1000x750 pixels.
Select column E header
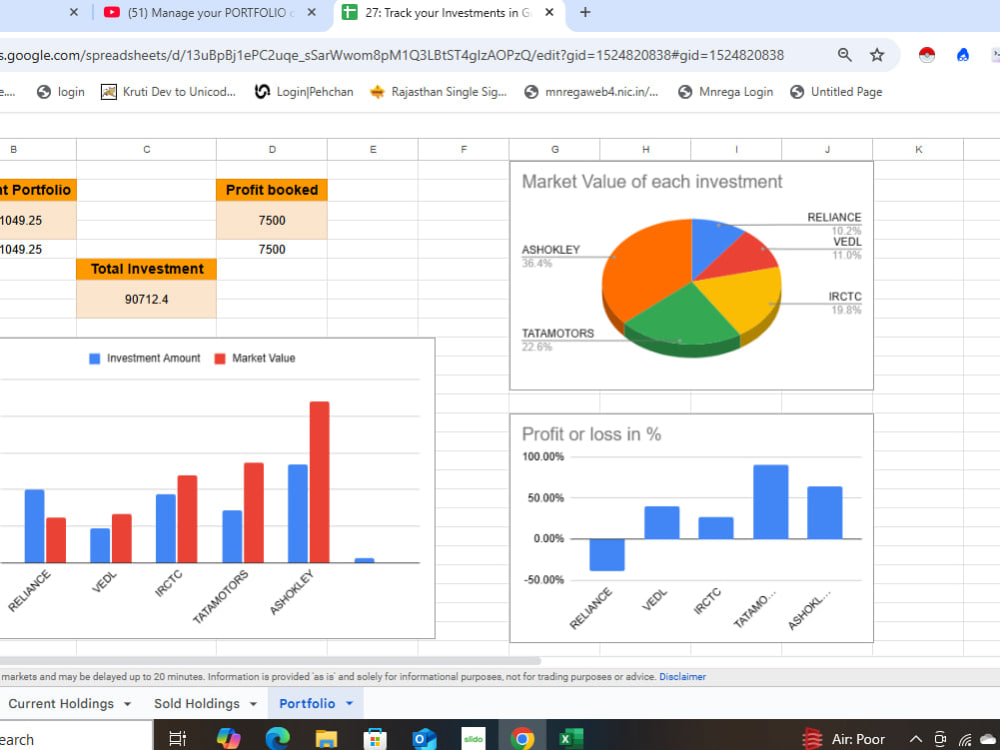[372, 149]
